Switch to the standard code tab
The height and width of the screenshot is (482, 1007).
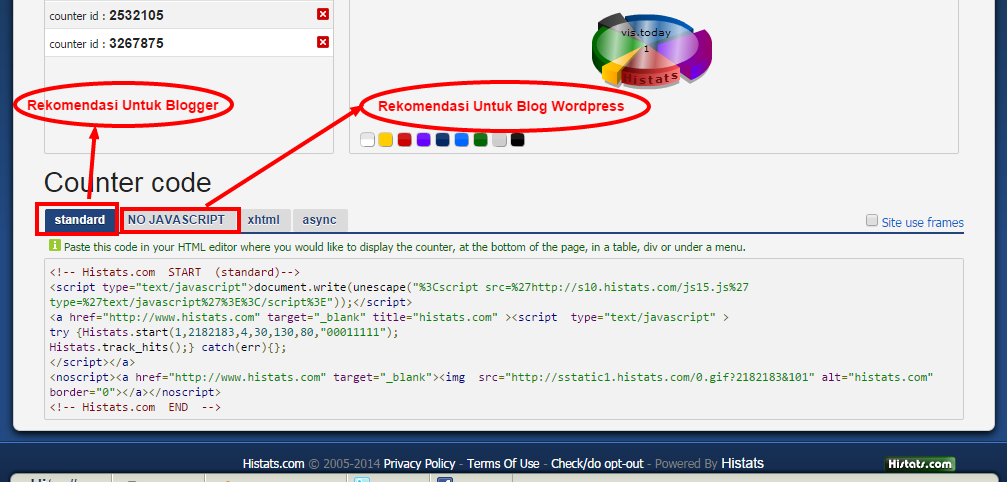pyautogui.click(x=80, y=220)
